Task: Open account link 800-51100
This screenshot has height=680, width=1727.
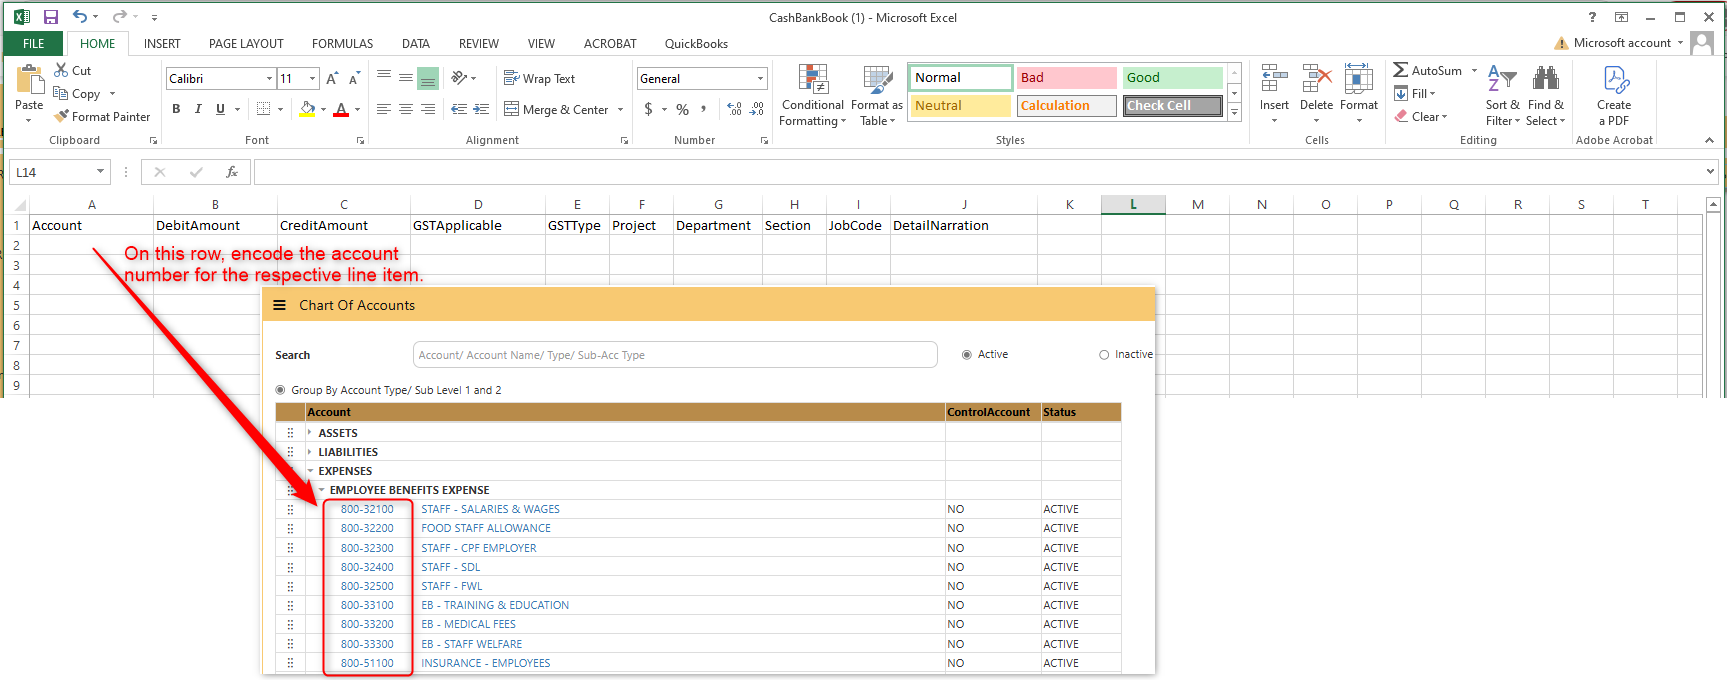Action: (367, 663)
